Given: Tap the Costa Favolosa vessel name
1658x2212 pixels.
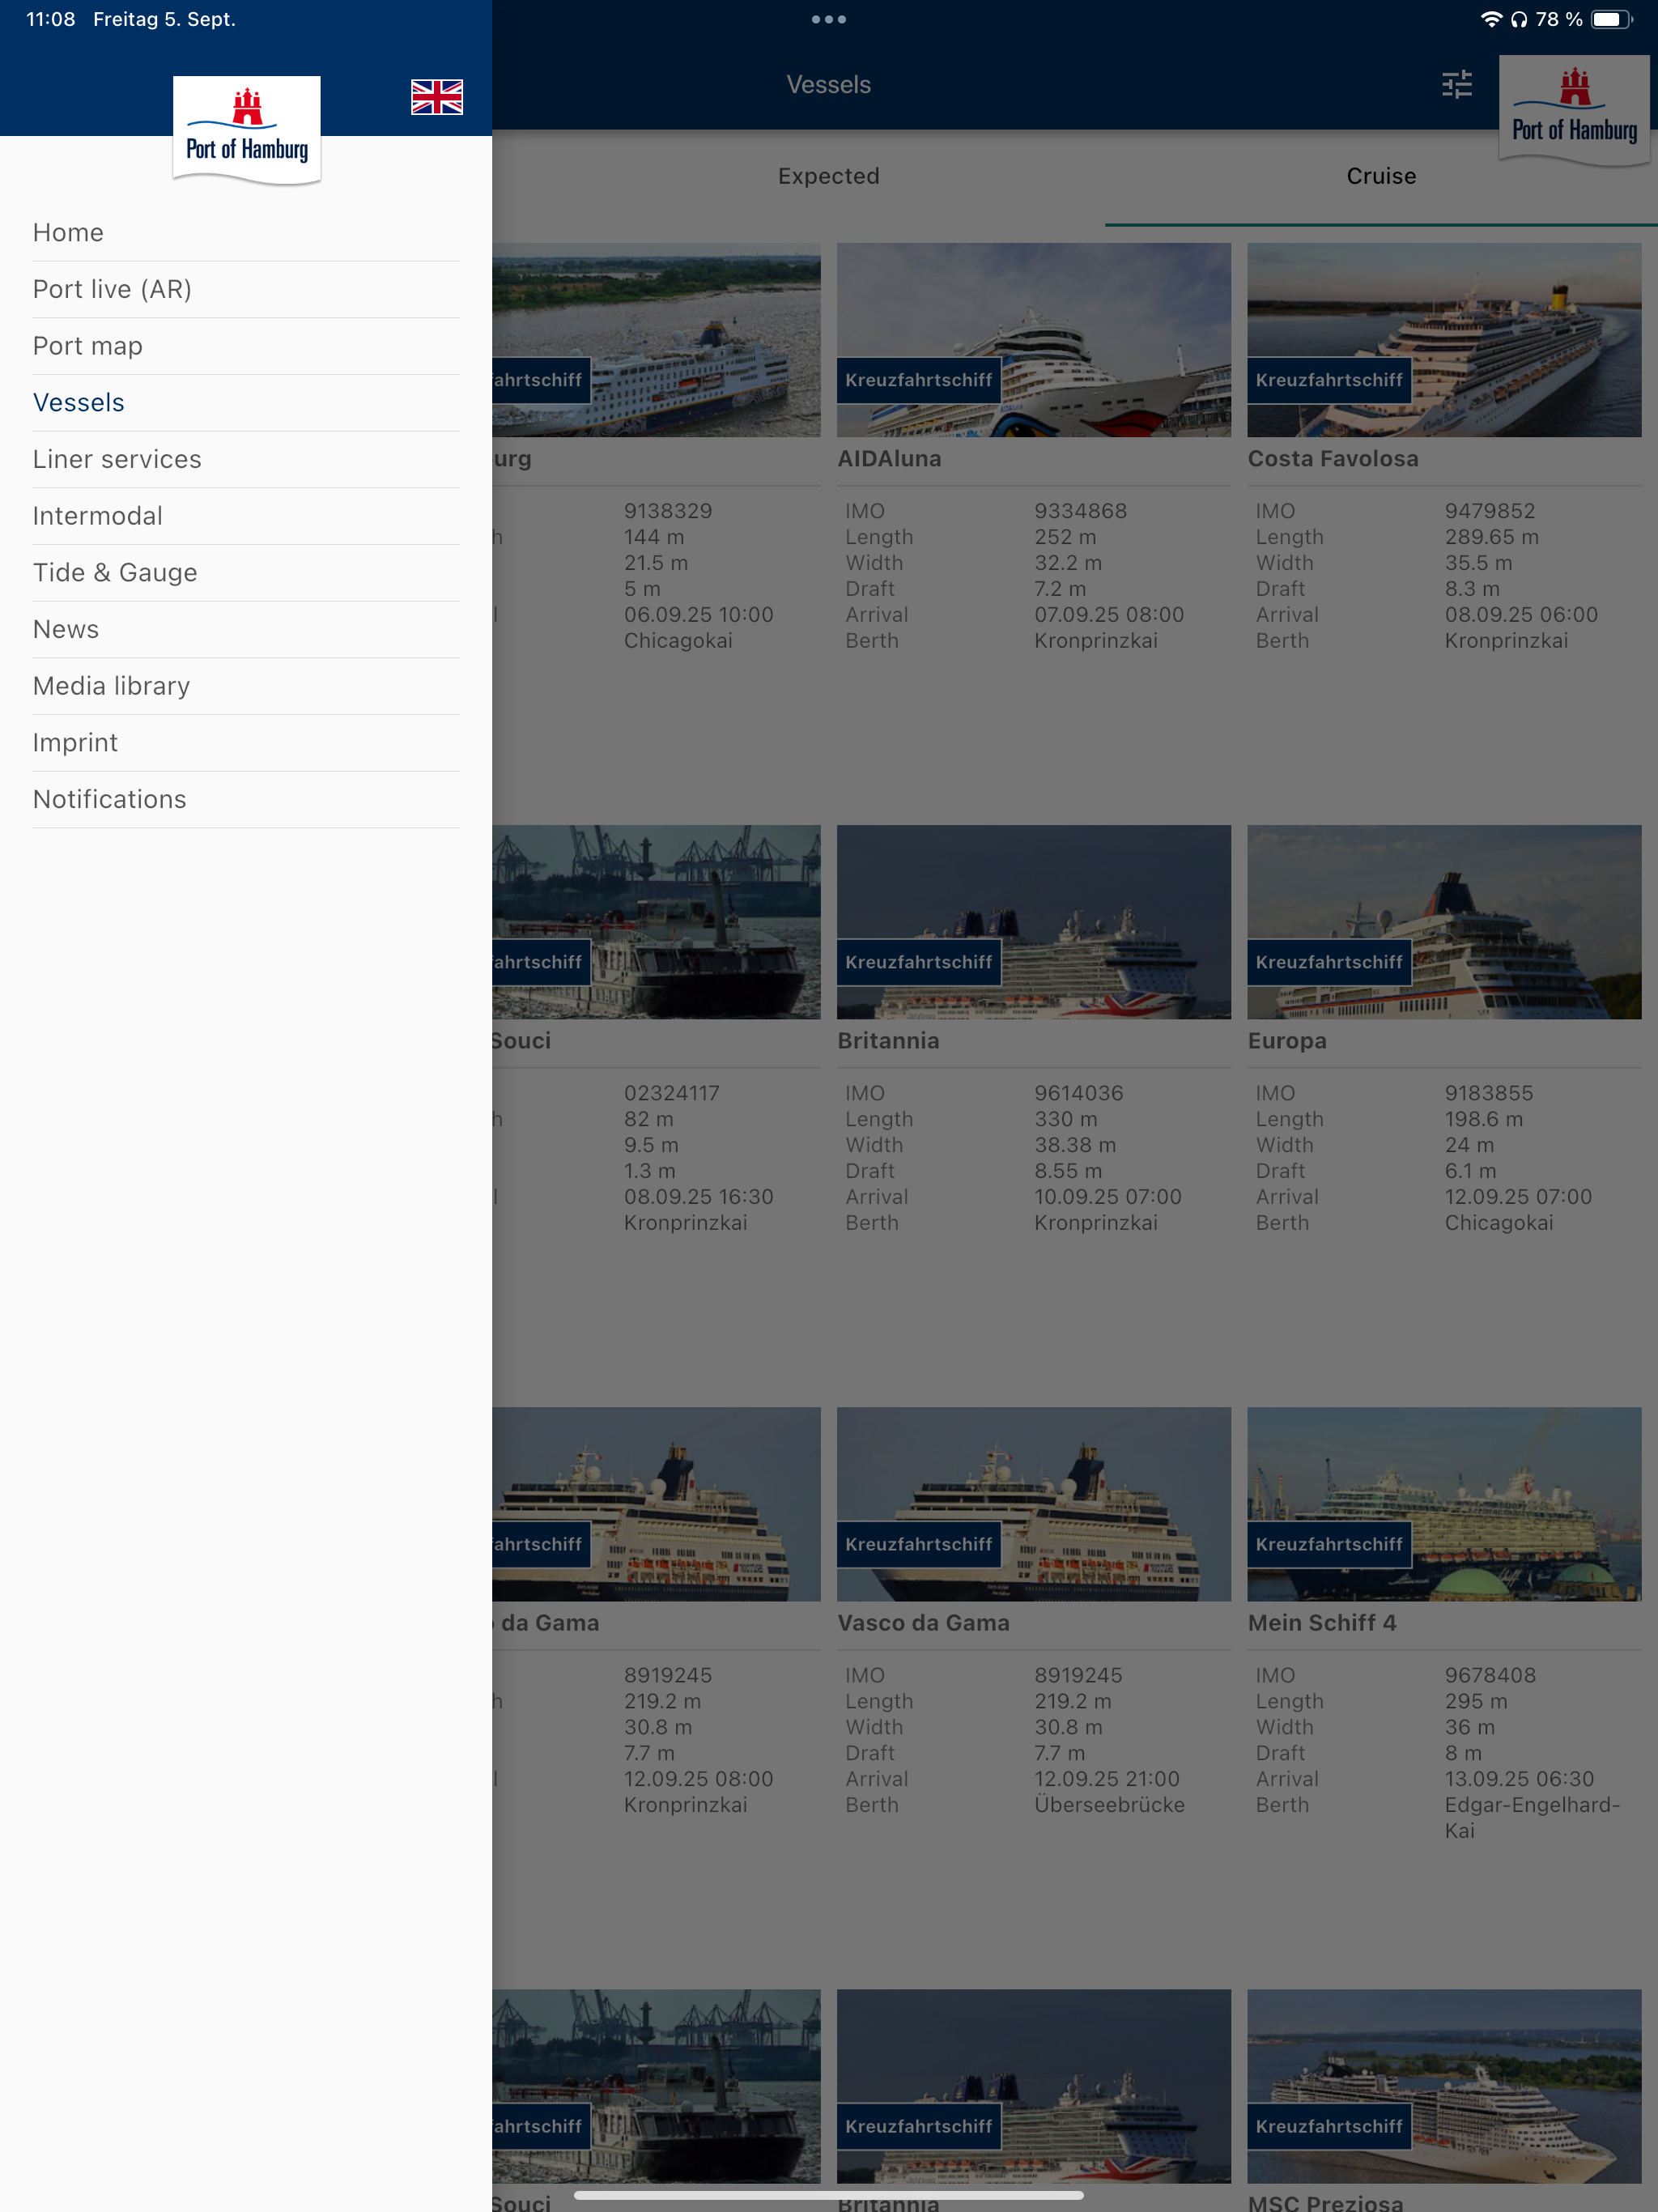Looking at the screenshot, I should pos(1333,459).
